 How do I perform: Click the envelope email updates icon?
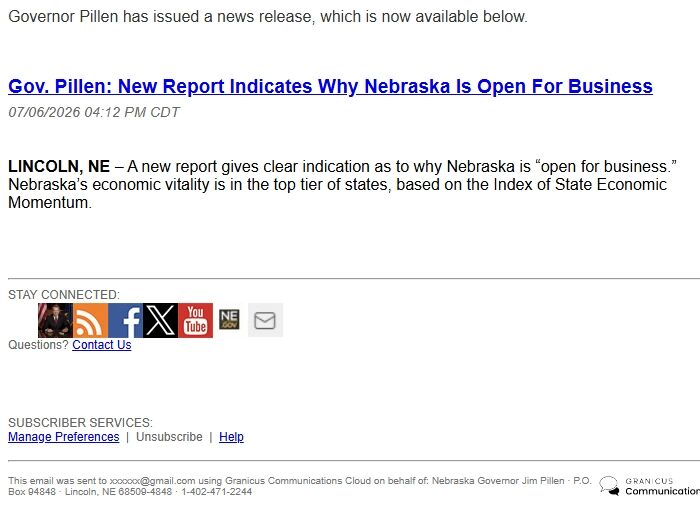click(265, 320)
